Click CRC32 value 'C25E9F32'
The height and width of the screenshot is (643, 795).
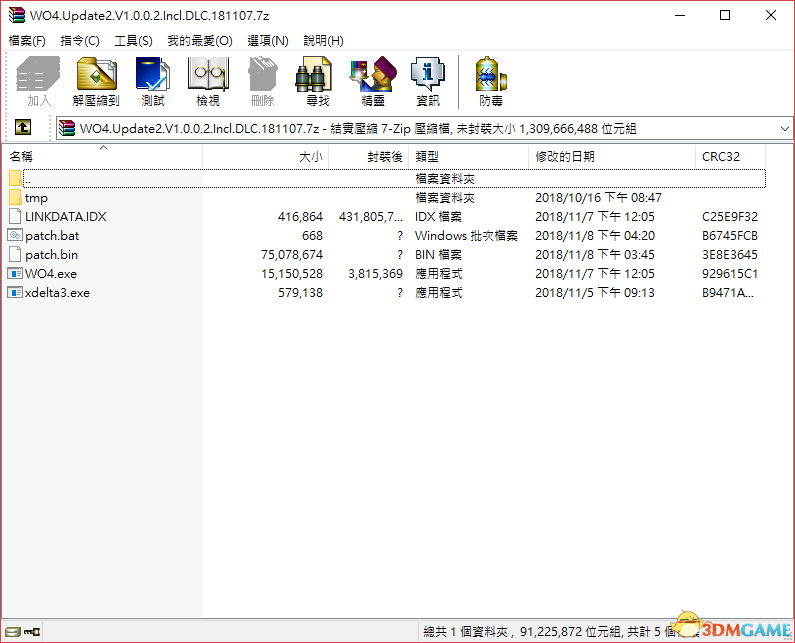(x=730, y=217)
